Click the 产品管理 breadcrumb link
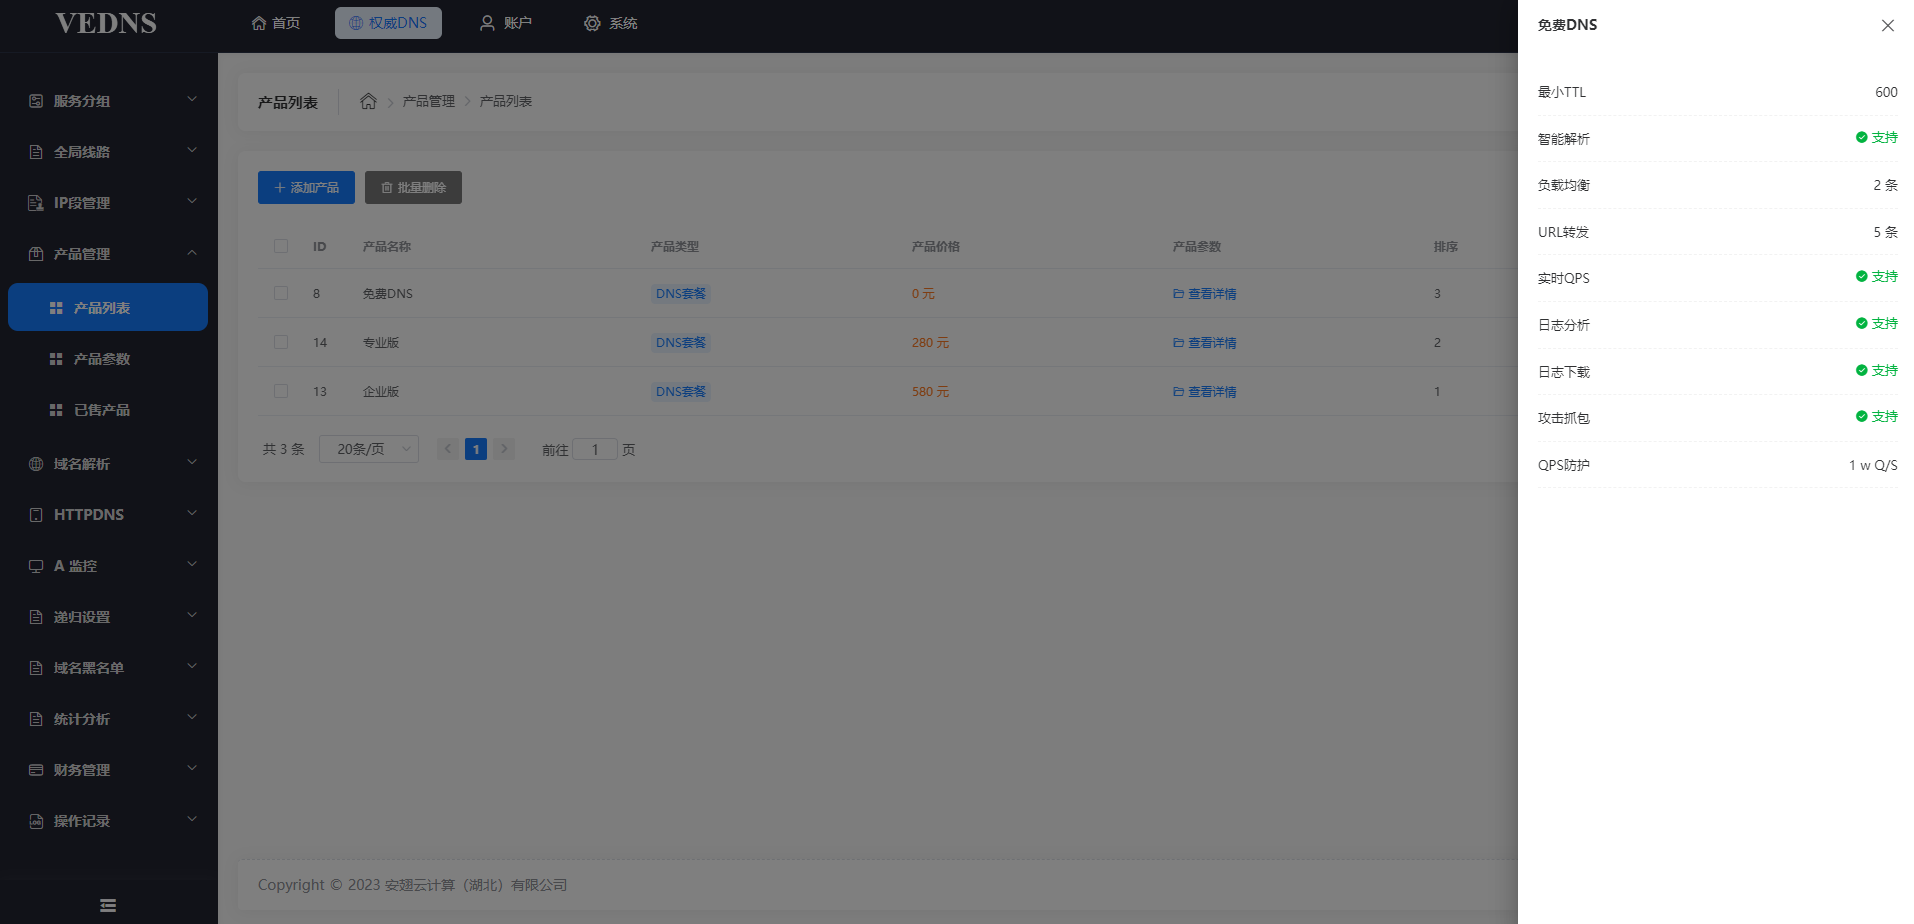1914x924 pixels. pos(428,101)
